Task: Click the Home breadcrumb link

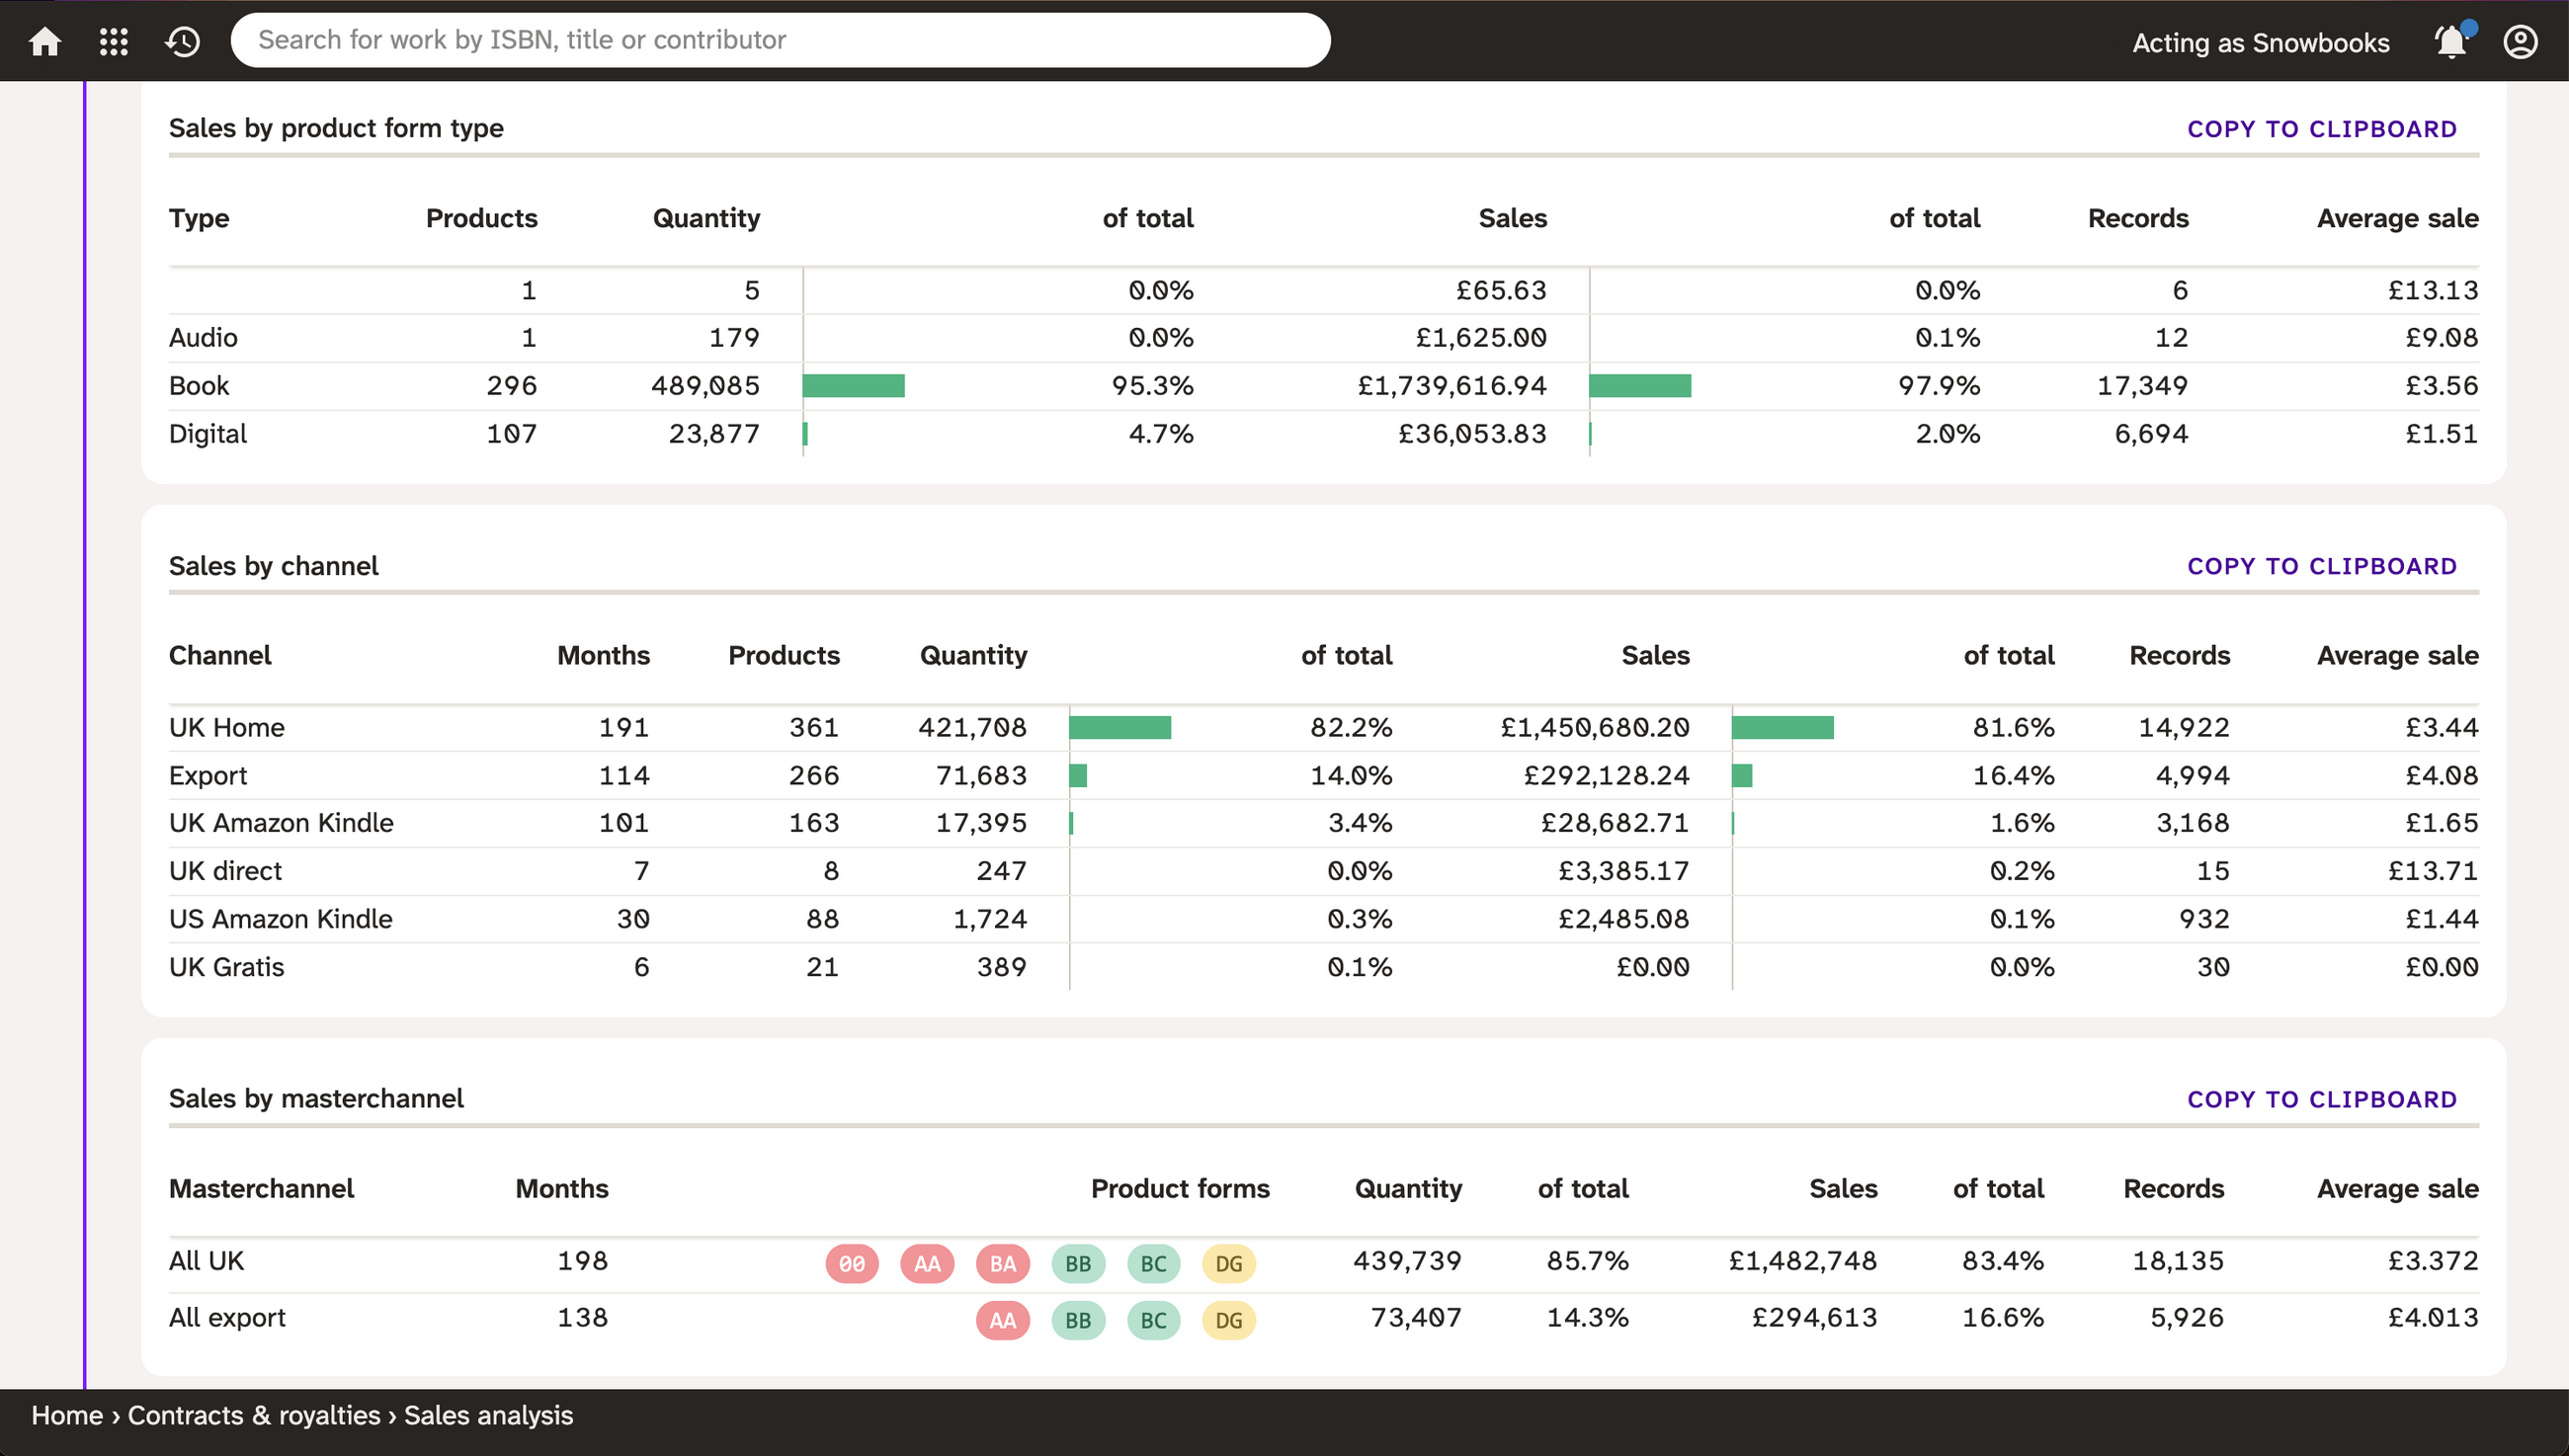Action: tap(67, 1415)
